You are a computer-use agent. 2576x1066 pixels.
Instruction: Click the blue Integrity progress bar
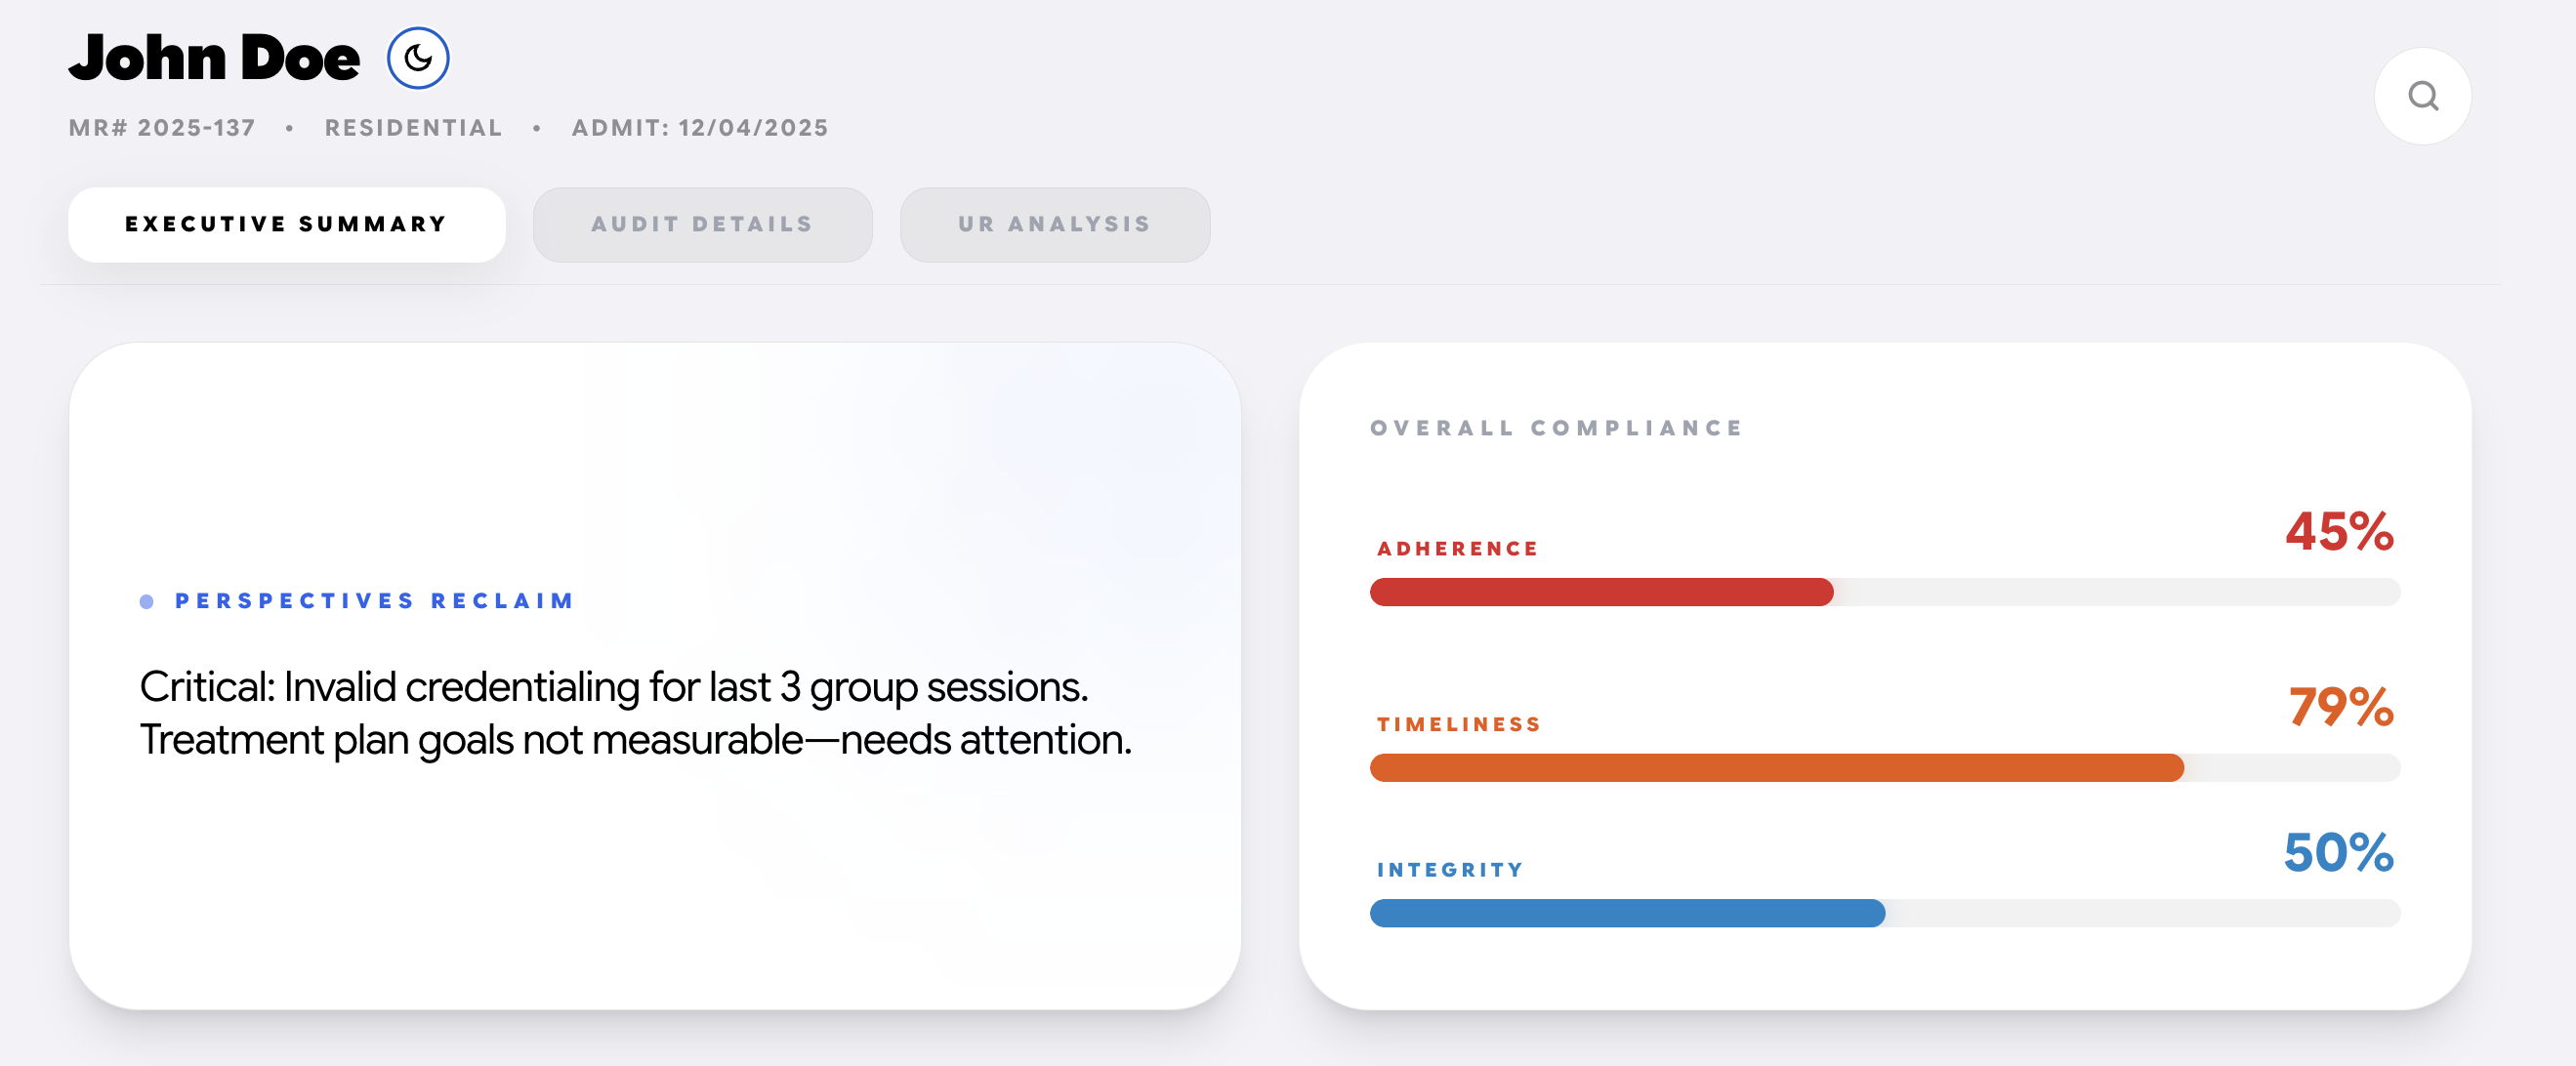point(1627,913)
